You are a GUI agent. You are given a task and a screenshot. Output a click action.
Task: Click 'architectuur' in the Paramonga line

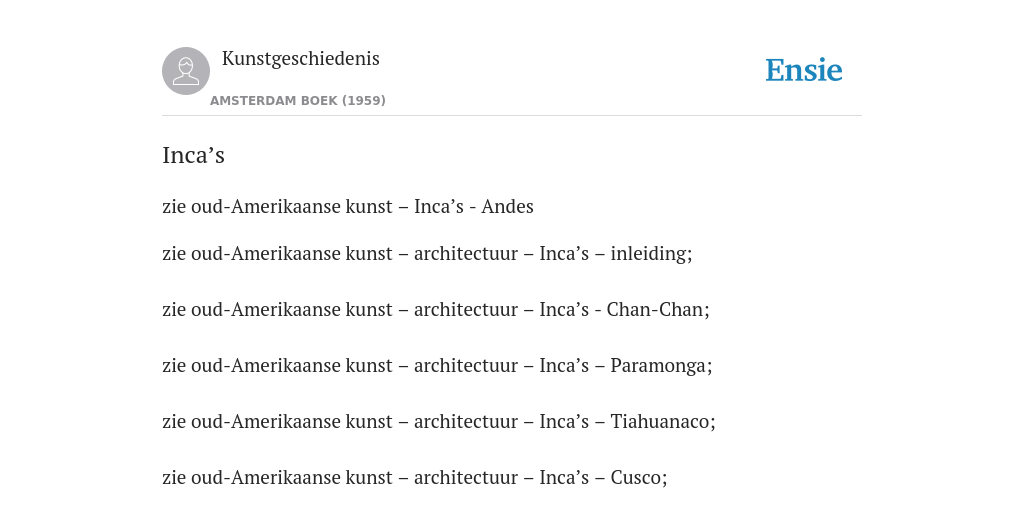[466, 366]
